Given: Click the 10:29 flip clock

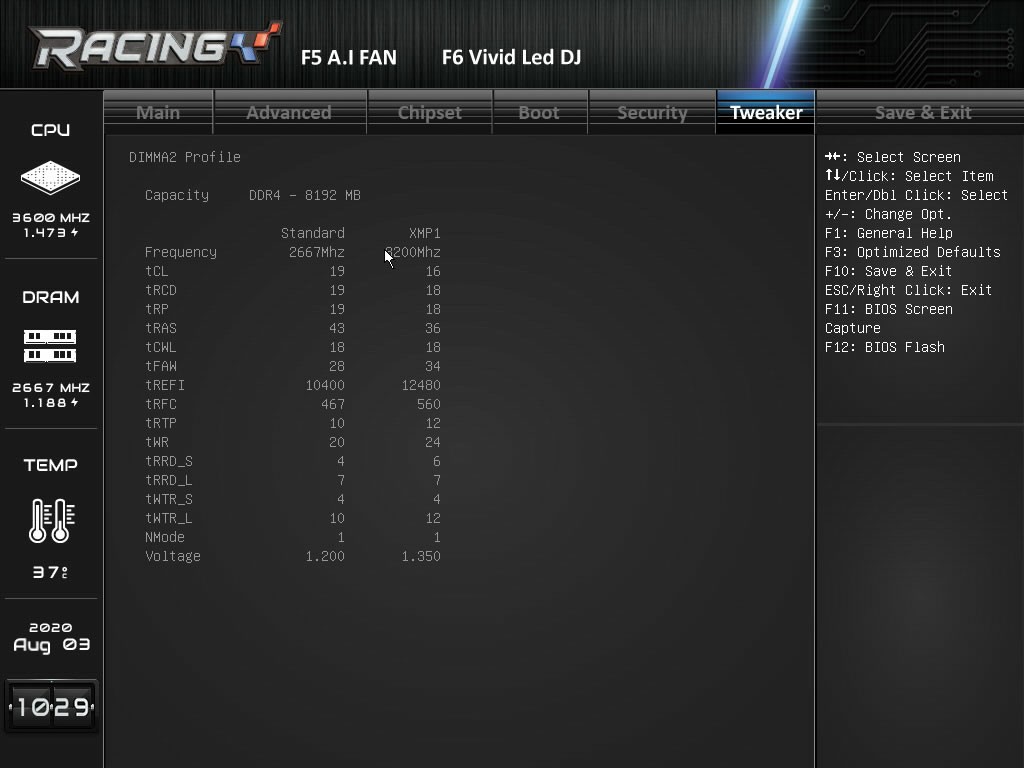Looking at the screenshot, I should click(x=52, y=706).
